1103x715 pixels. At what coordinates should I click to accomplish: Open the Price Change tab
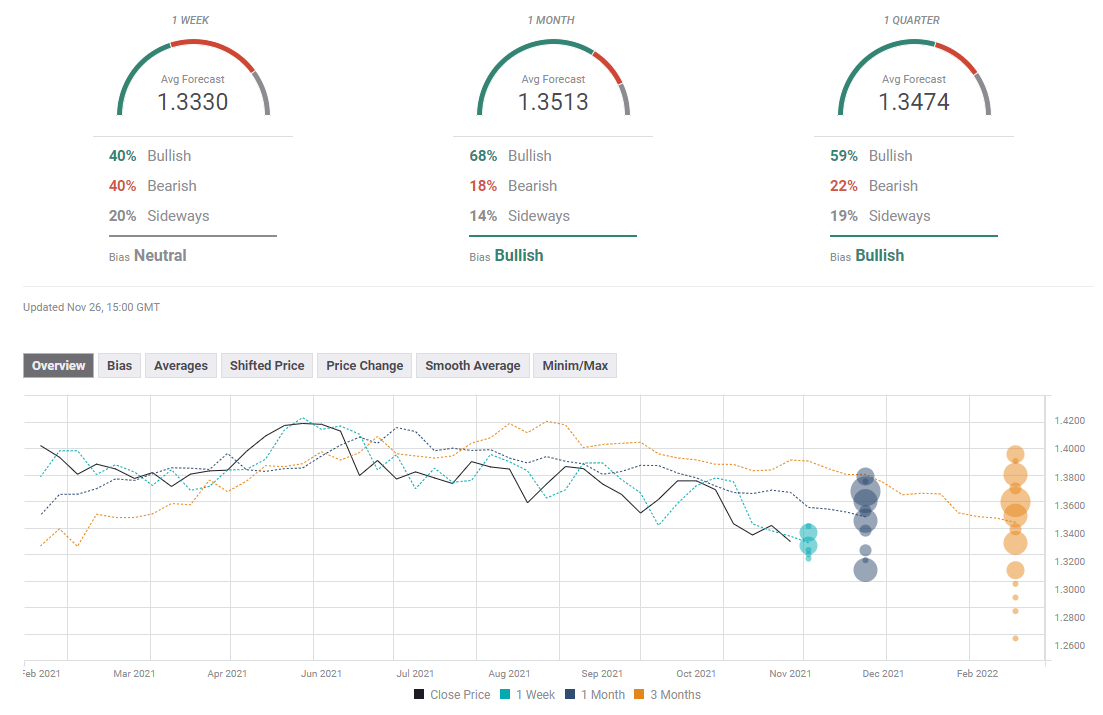(365, 366)
